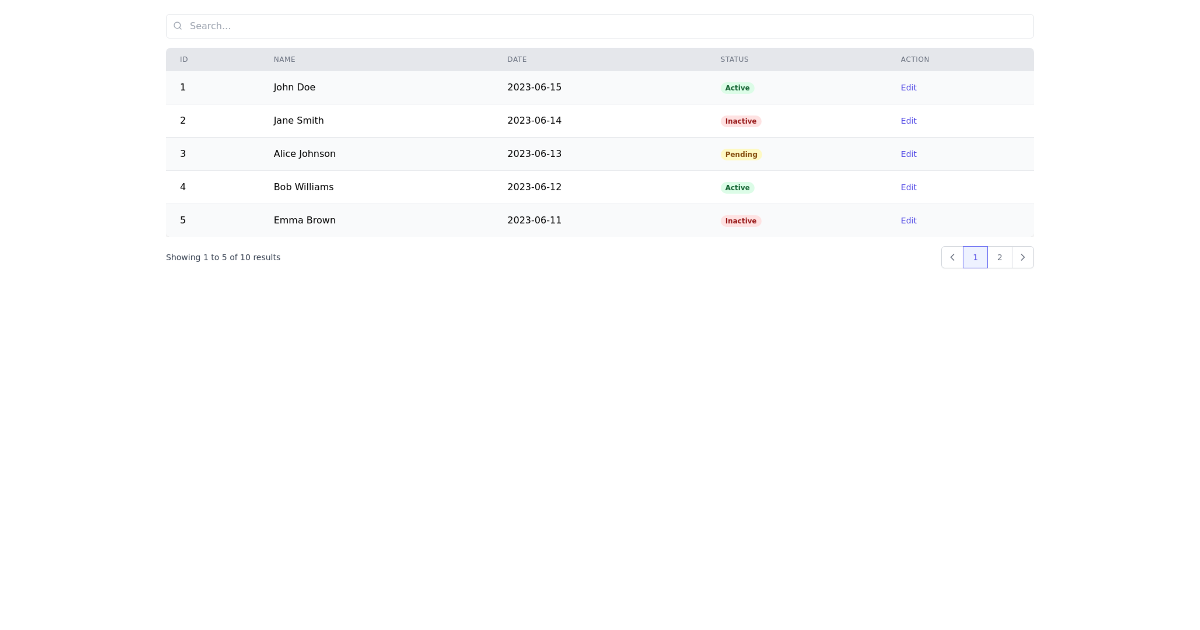Click the 'Showing 1 to 5 of 10 results' text

223,257
